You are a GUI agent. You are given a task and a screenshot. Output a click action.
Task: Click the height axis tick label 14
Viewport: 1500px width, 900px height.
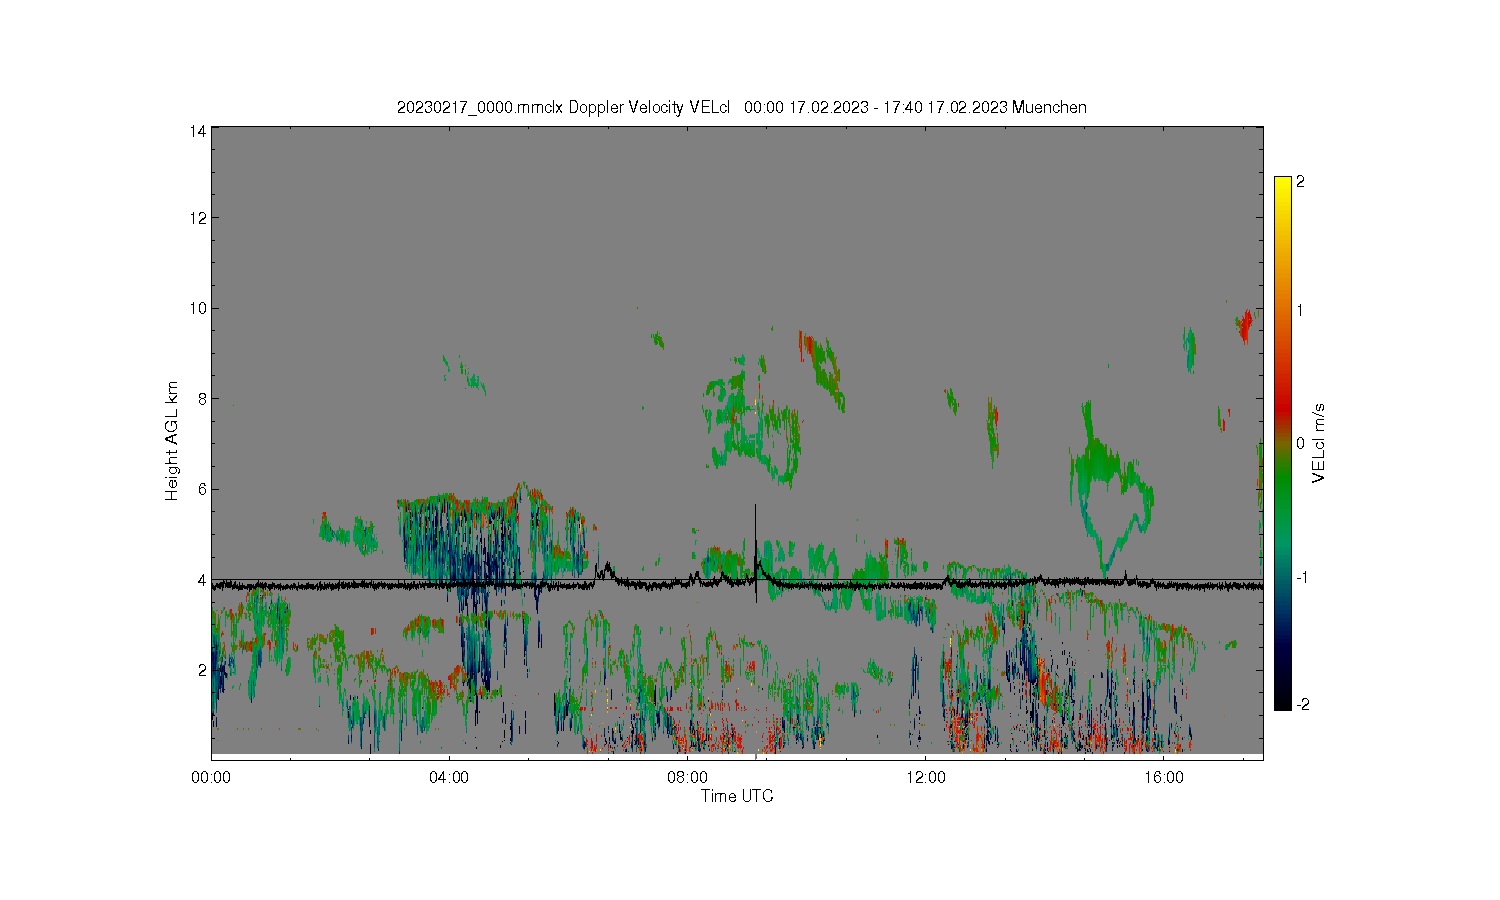coord(199,131)
